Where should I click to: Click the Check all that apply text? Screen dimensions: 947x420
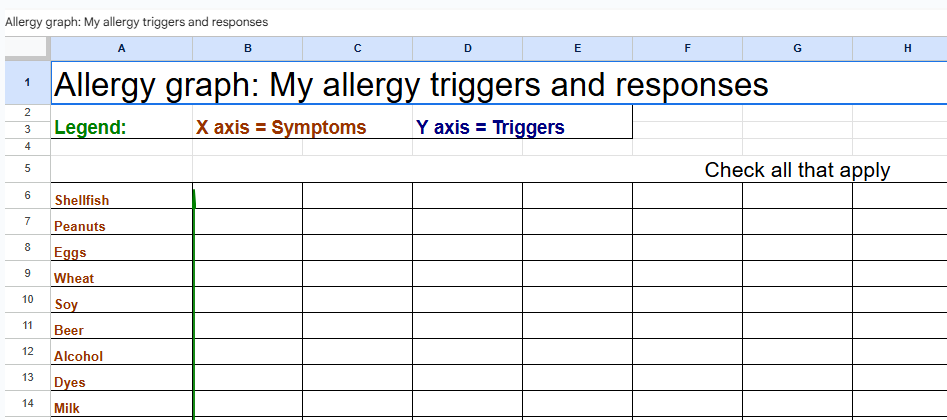[797, 170]
